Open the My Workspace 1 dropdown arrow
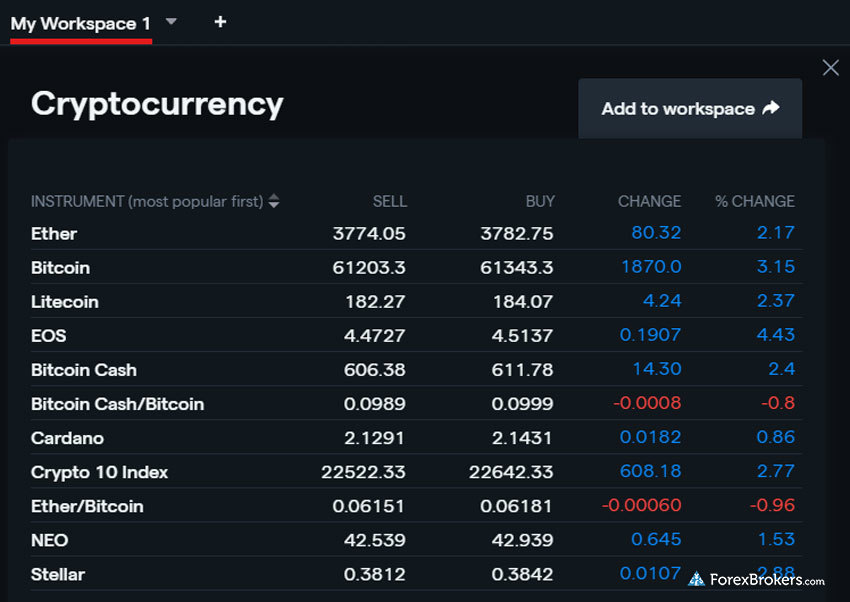 171,22
